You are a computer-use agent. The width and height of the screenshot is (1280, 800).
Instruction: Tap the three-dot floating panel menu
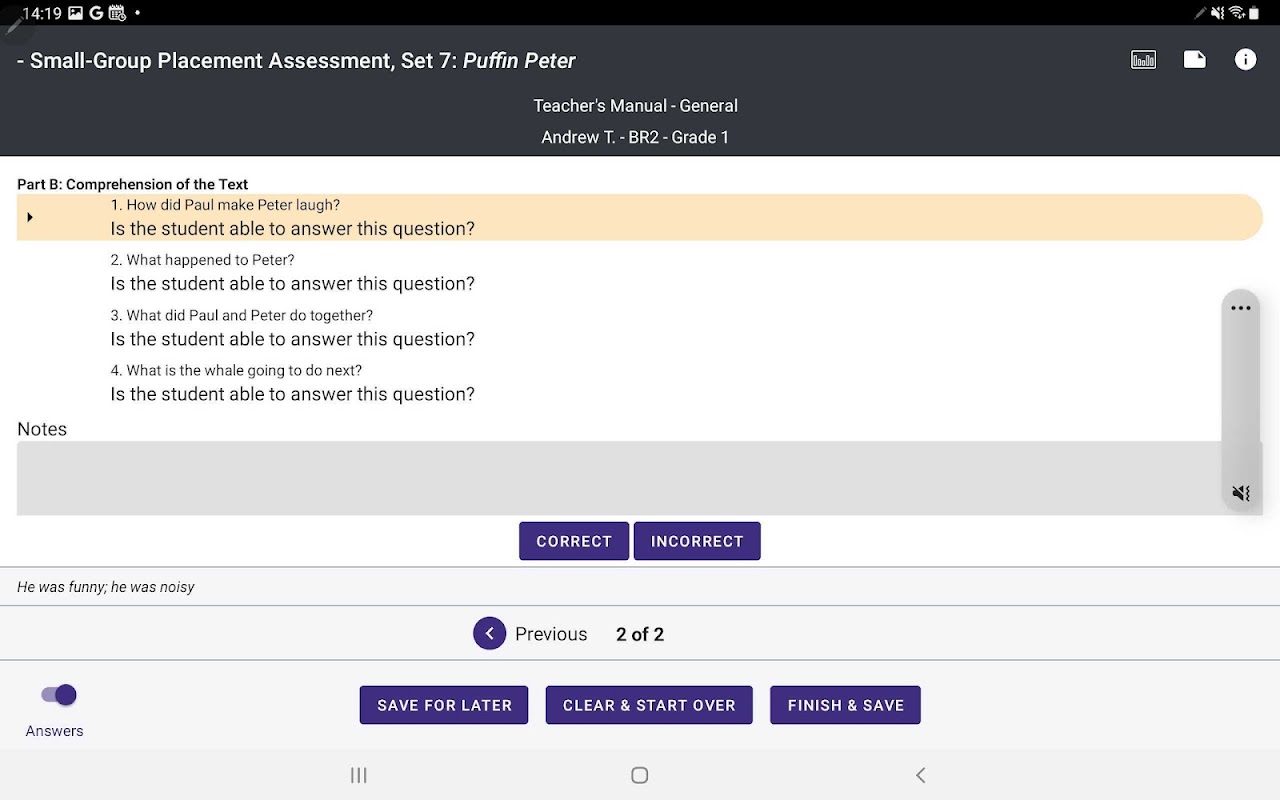click(x=1241, y=308)
